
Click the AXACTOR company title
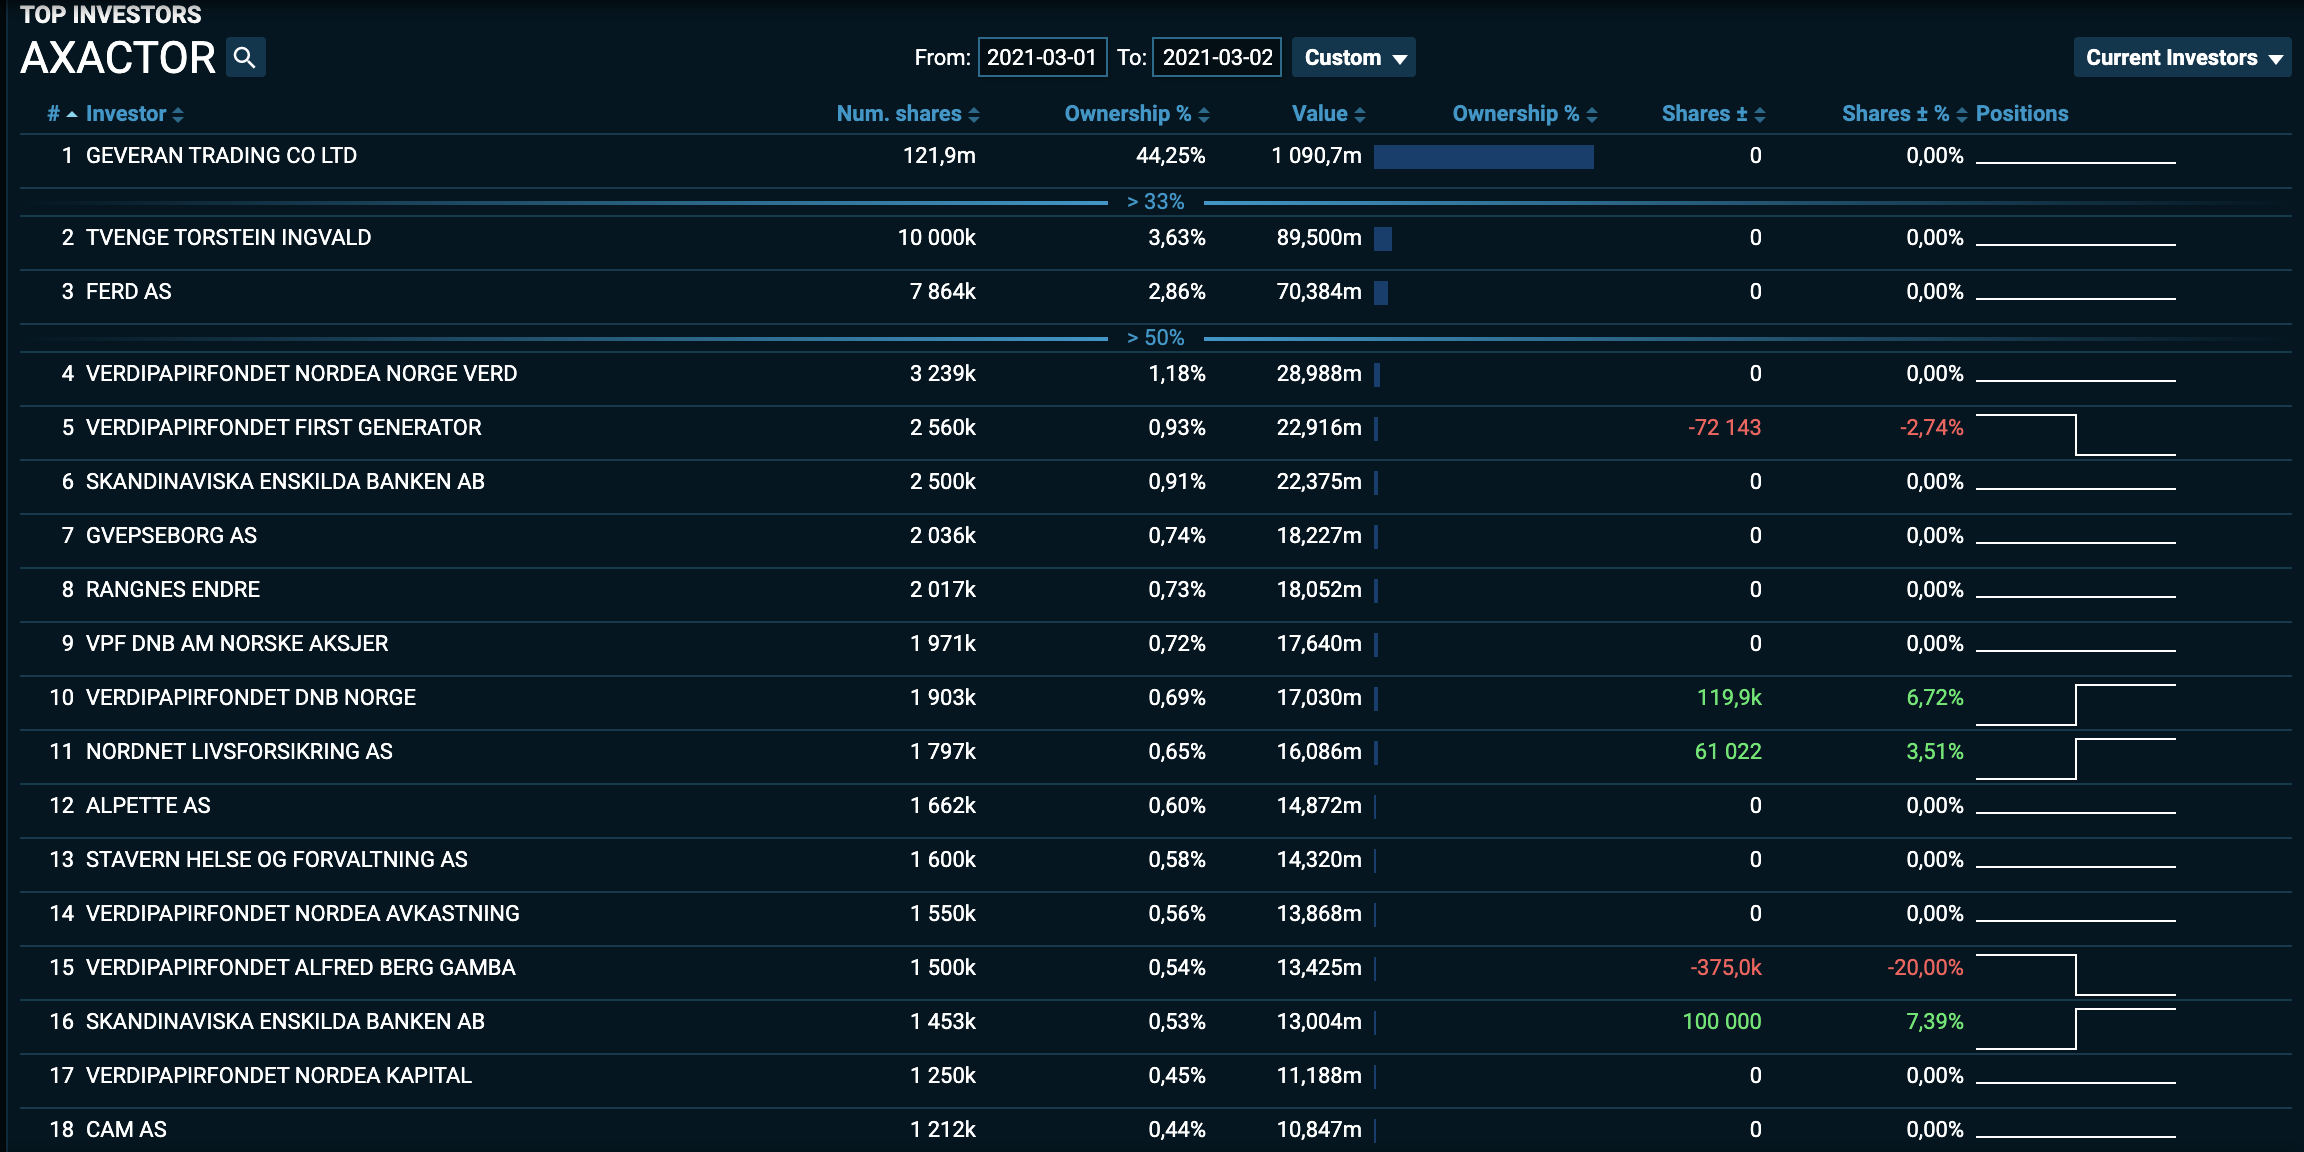[118, 58]
